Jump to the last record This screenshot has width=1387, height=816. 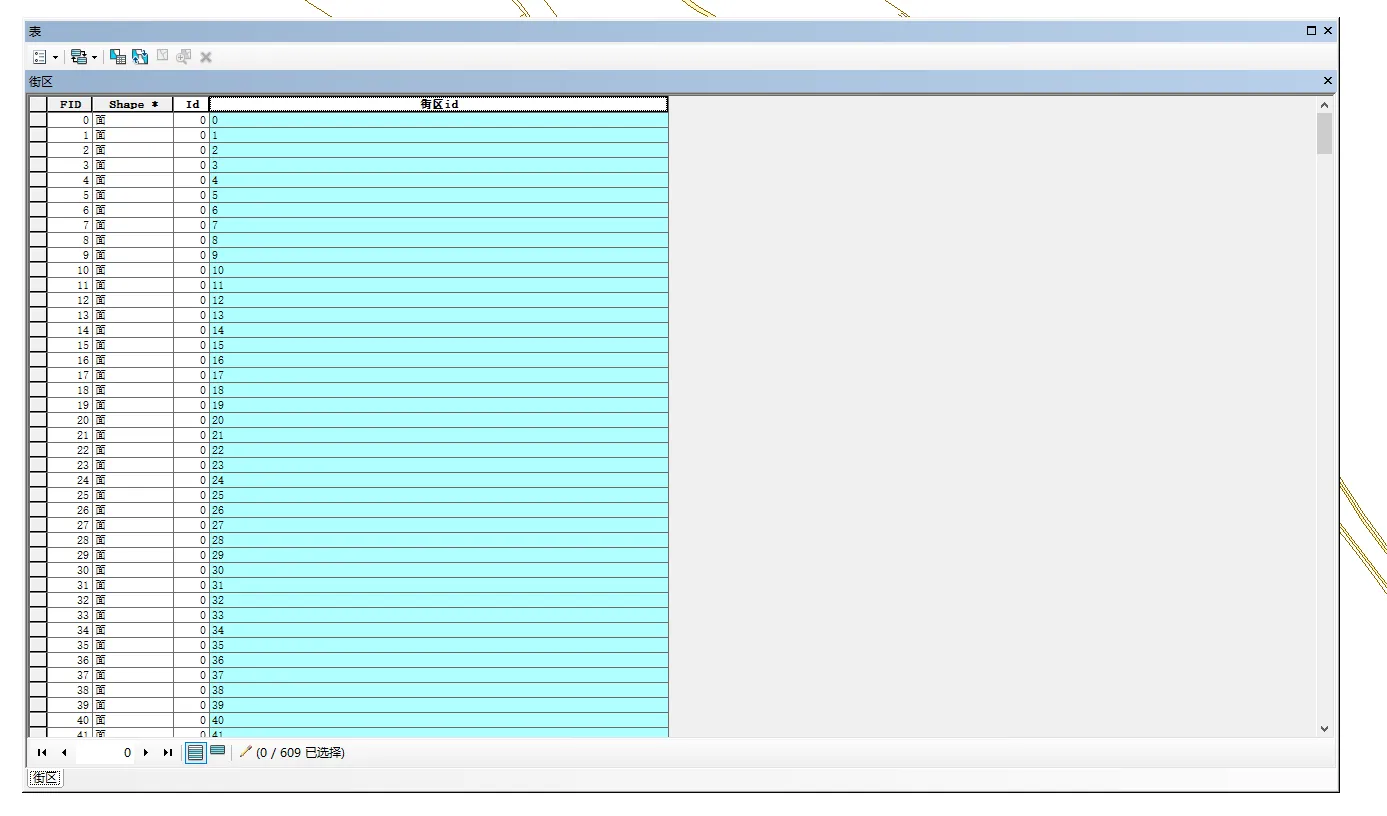[x=168, y=753]
